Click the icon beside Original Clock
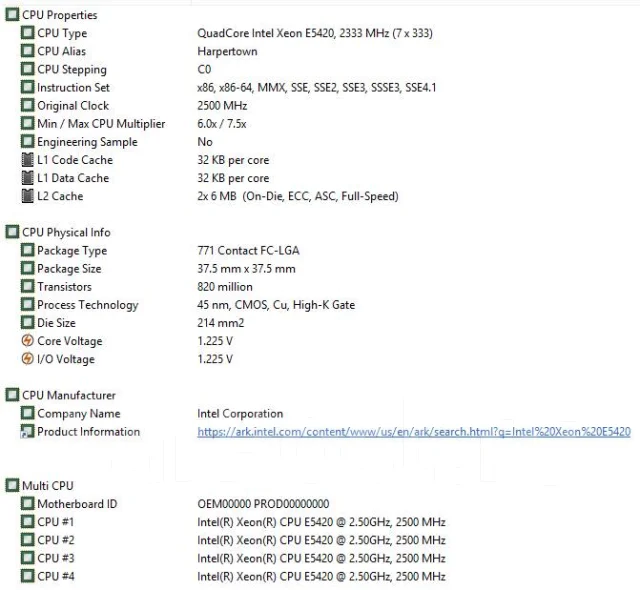640x590 pixels. point(27,105)
